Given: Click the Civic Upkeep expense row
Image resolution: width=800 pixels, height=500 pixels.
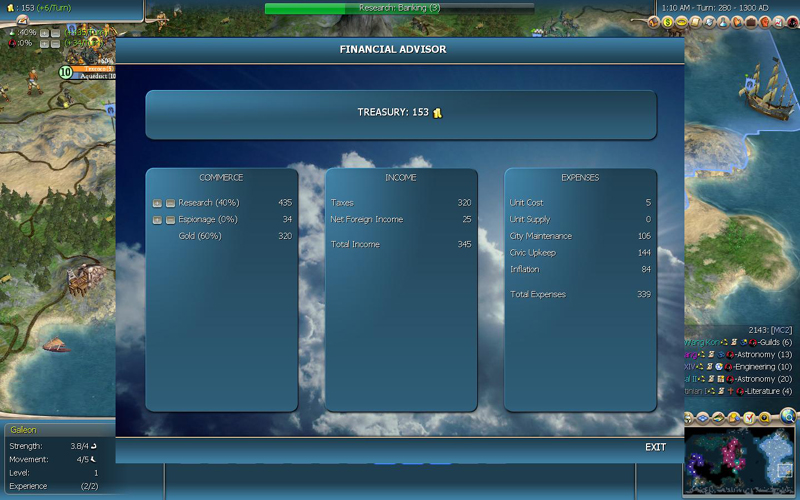Looking at the screenshot, I should 580,253.
